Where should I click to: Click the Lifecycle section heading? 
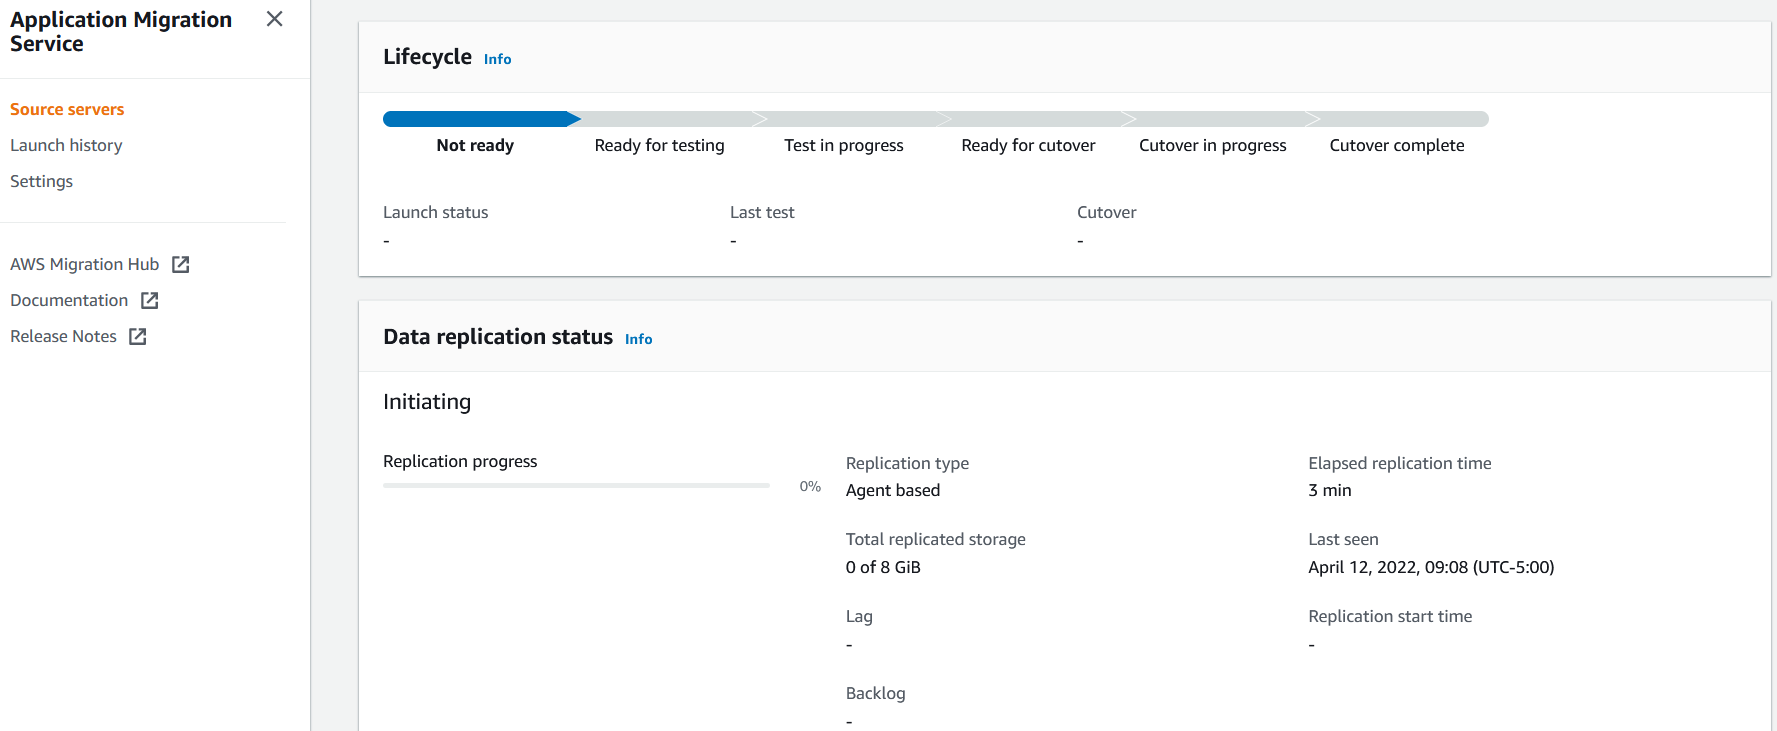(x=427, y=57)
